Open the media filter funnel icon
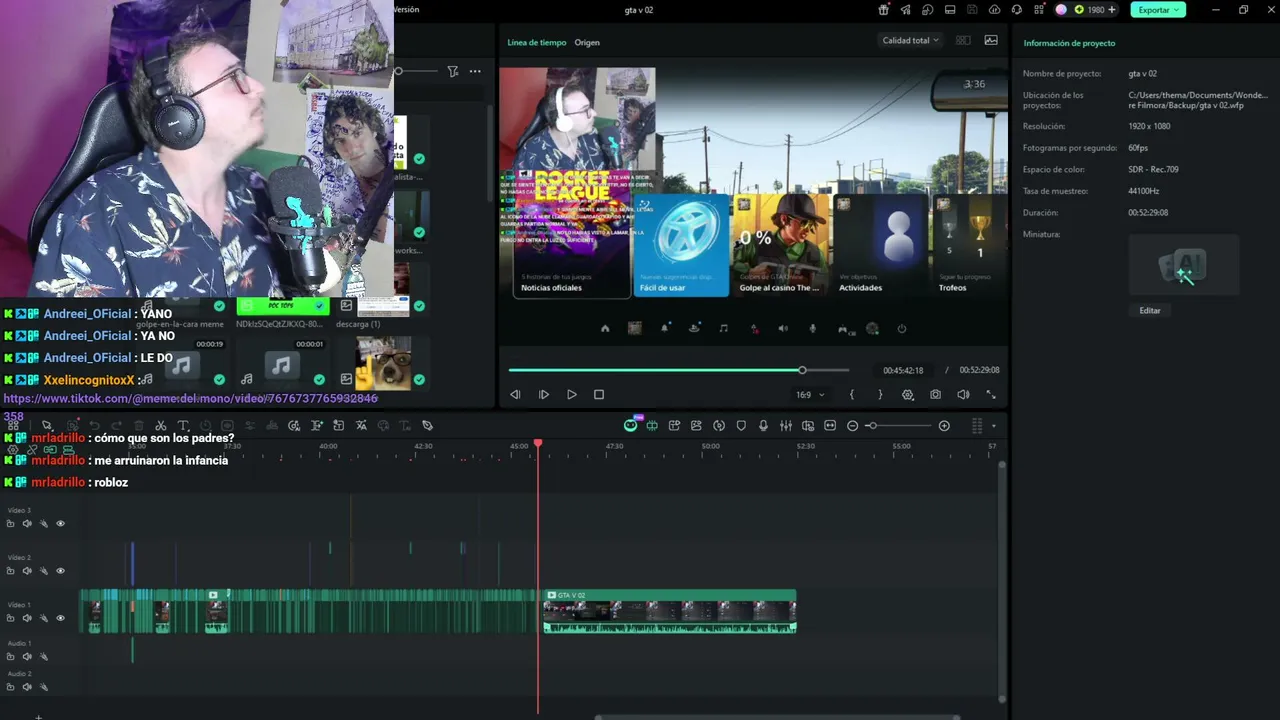 coord(453,71)
